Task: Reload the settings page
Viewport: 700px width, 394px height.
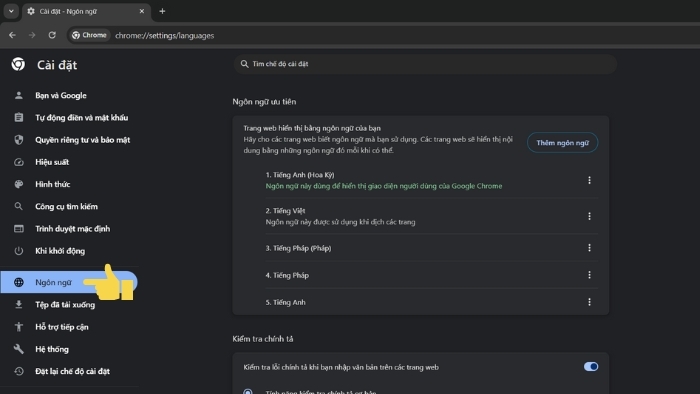Action: [52, 35]
